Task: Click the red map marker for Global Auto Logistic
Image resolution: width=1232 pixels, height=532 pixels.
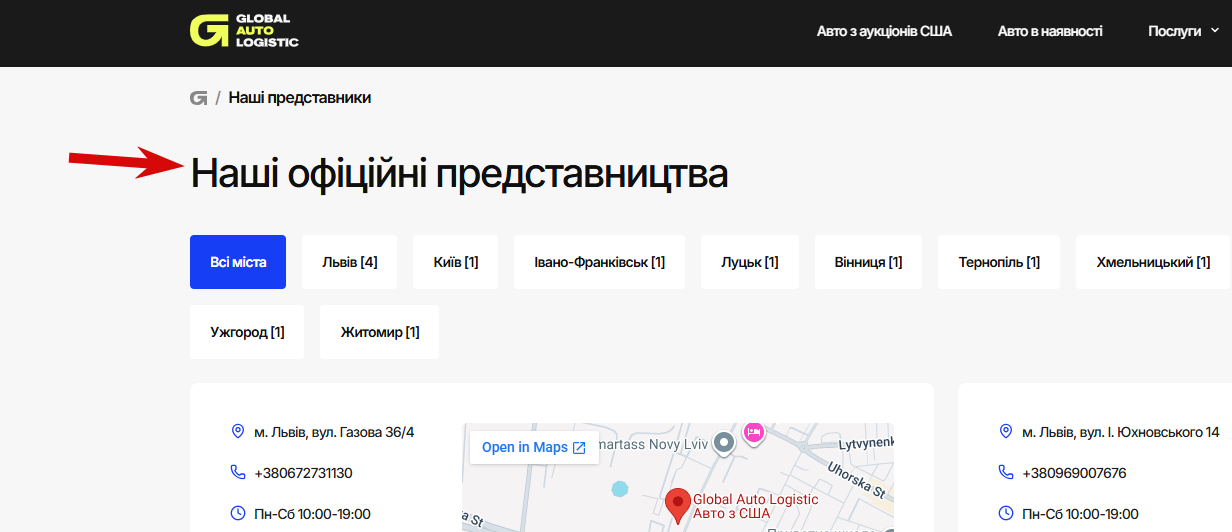Action: point(678,505)
